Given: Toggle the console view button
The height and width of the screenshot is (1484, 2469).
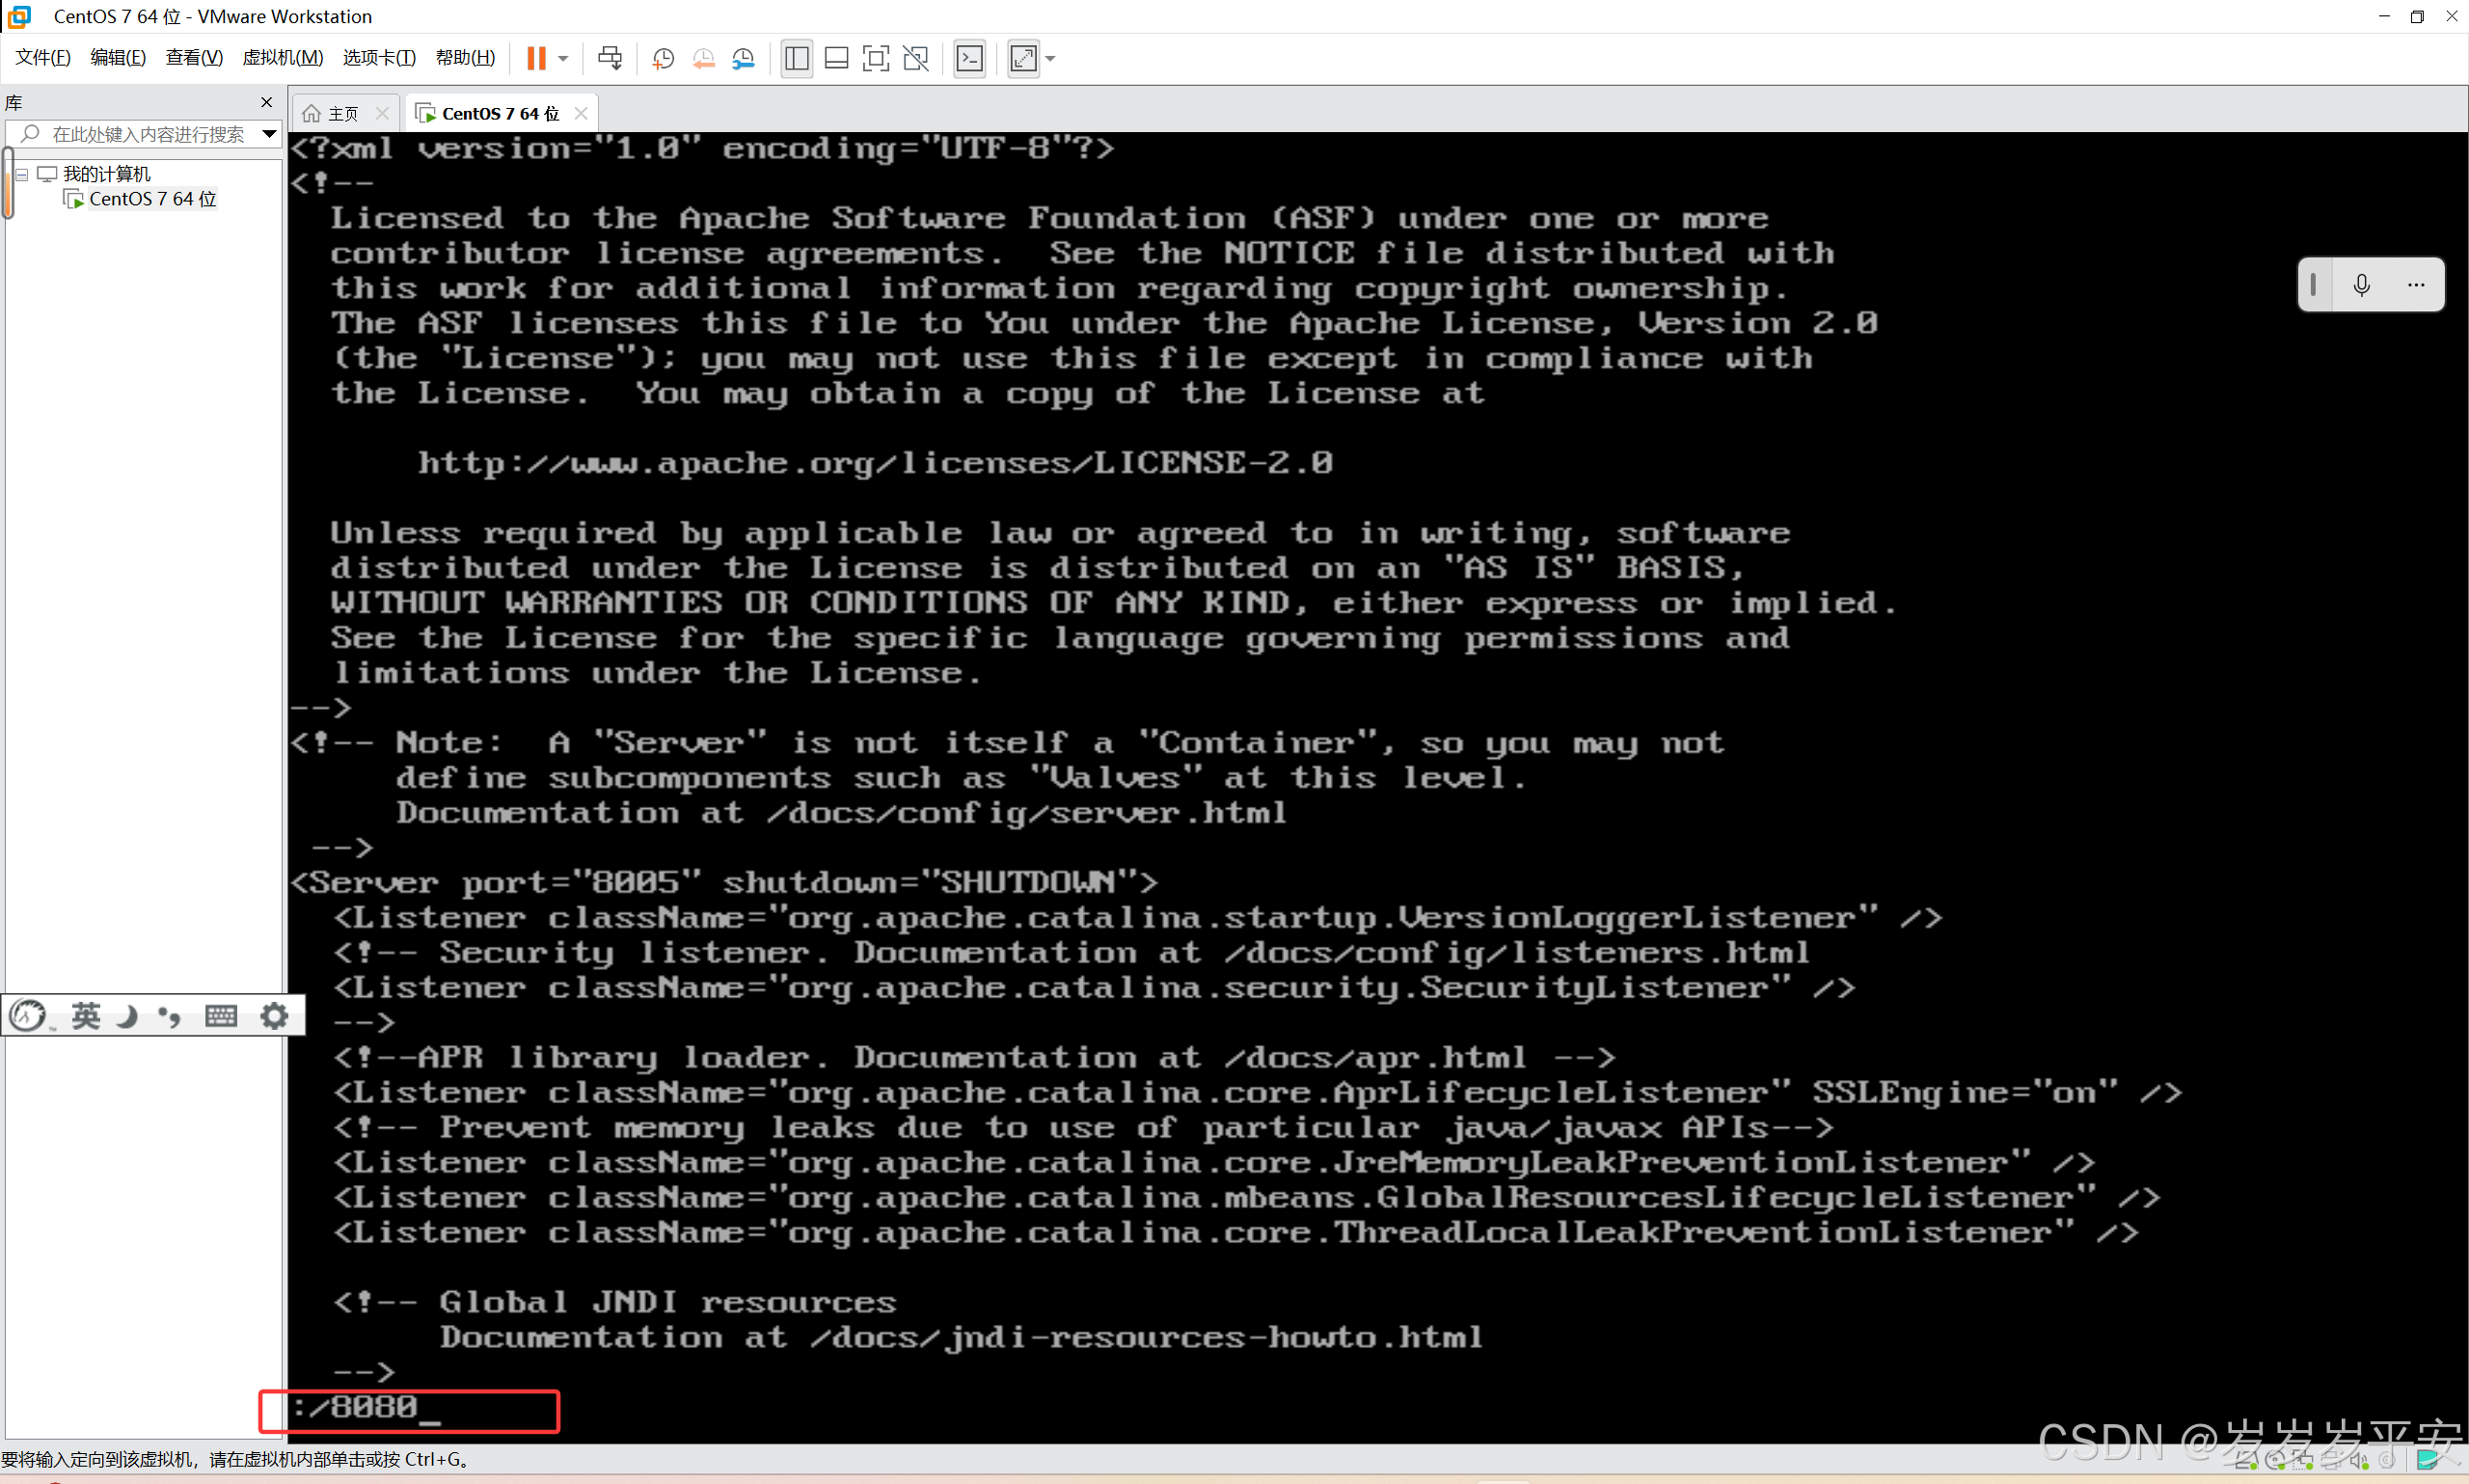Looking at the screenshot, I should pos(970,58).
